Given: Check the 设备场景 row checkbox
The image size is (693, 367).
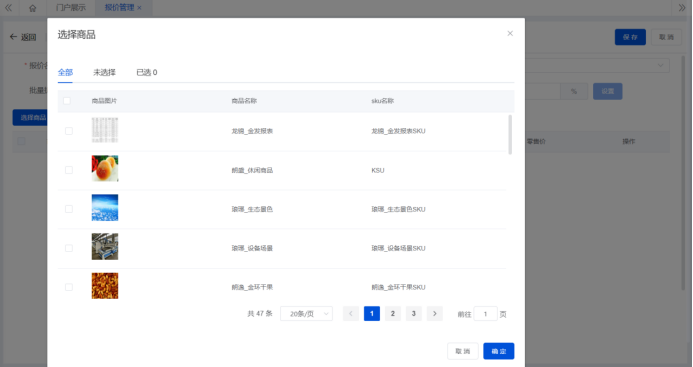Looking at the screenshot, I should click(69, 248).
